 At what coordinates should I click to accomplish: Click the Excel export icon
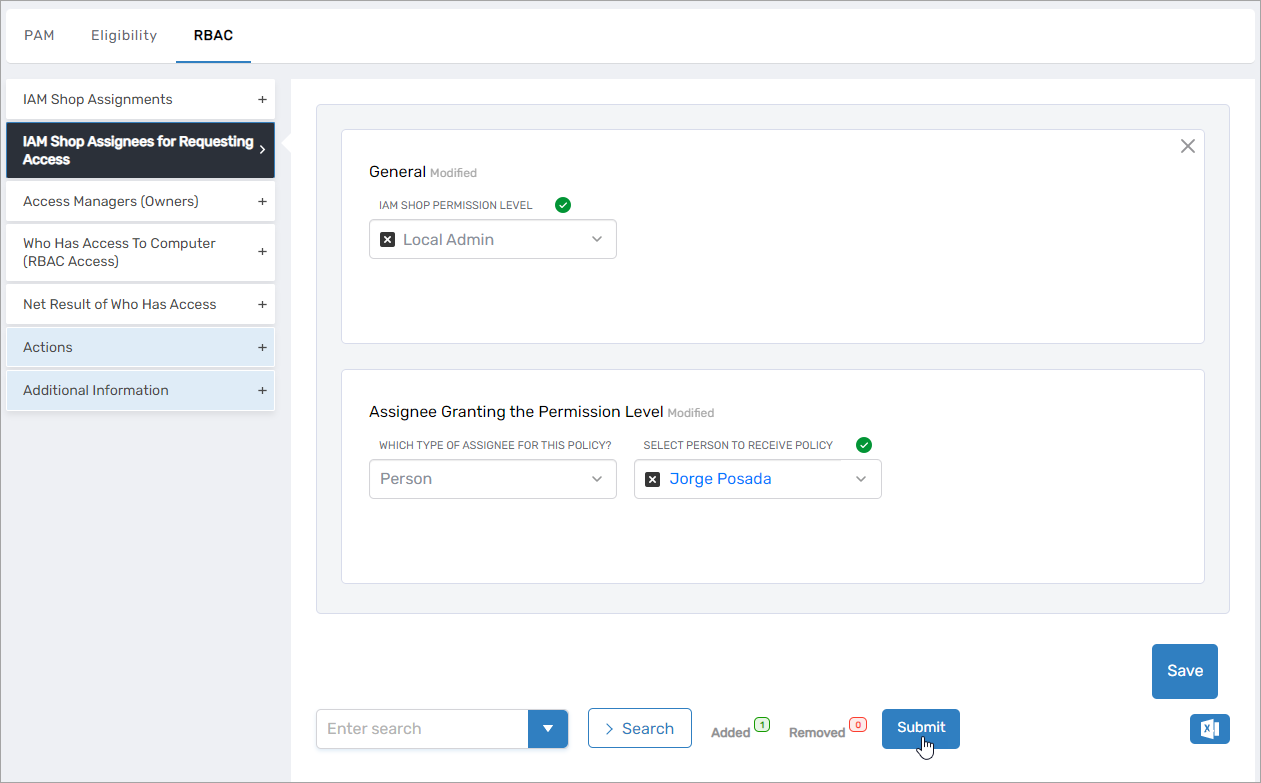pyautogui.click(x=1209, y=729)
